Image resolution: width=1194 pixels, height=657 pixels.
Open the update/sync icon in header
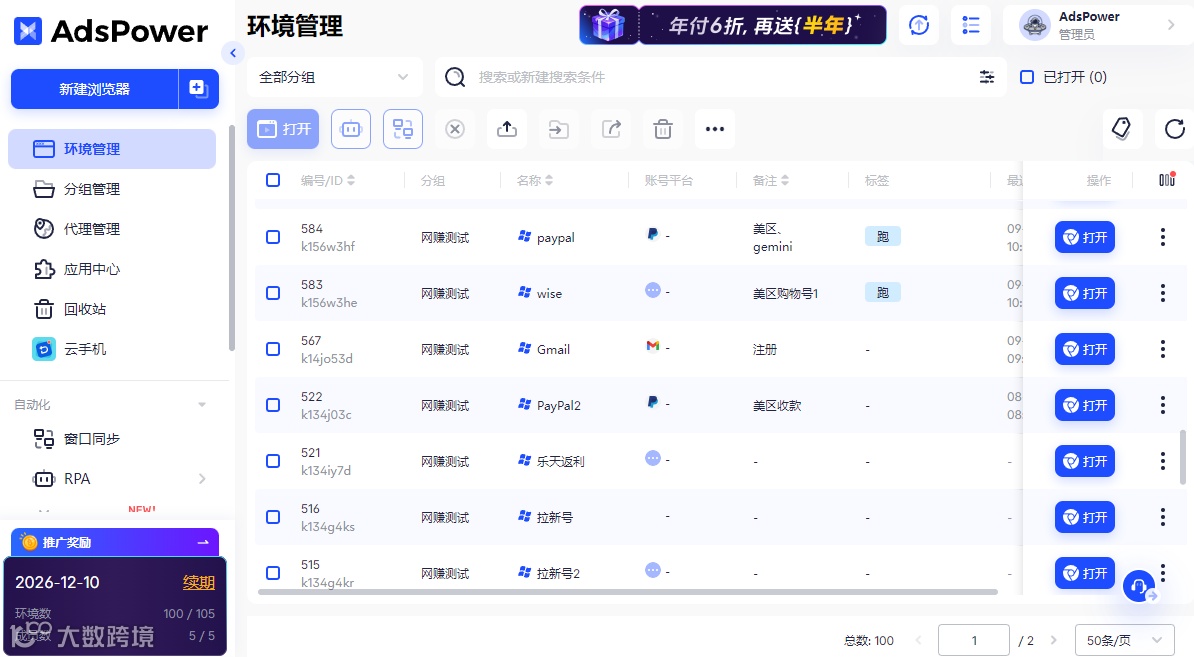click(x=919, y=25)
